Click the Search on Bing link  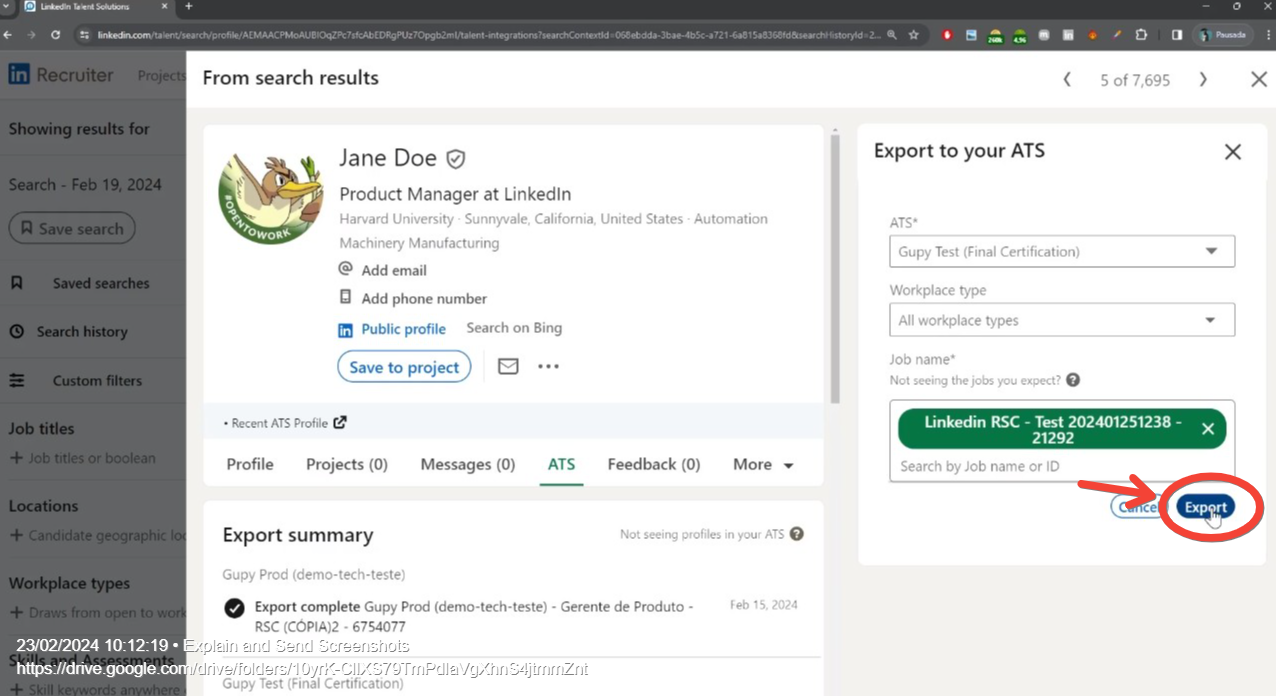point(514,328)
